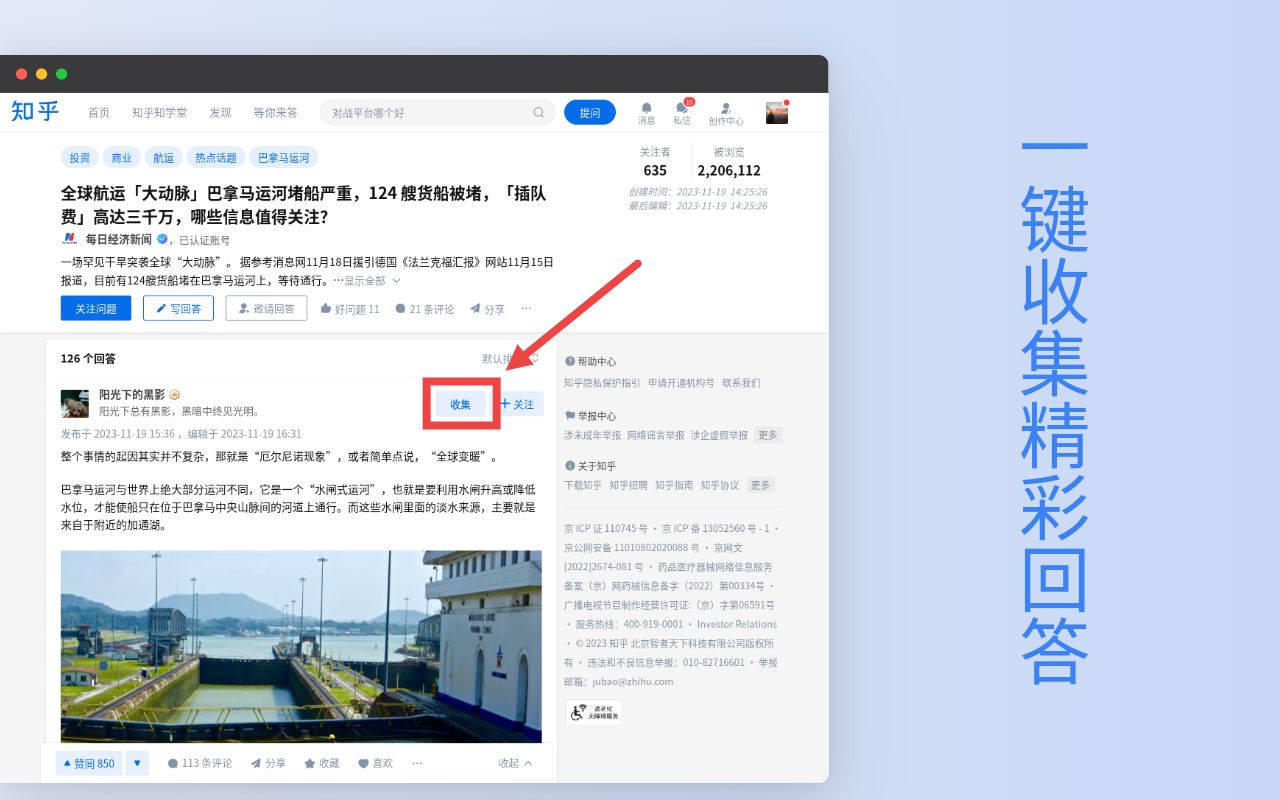Expand the question with 显示全部
1280x800 pixels.
(368, 281)
